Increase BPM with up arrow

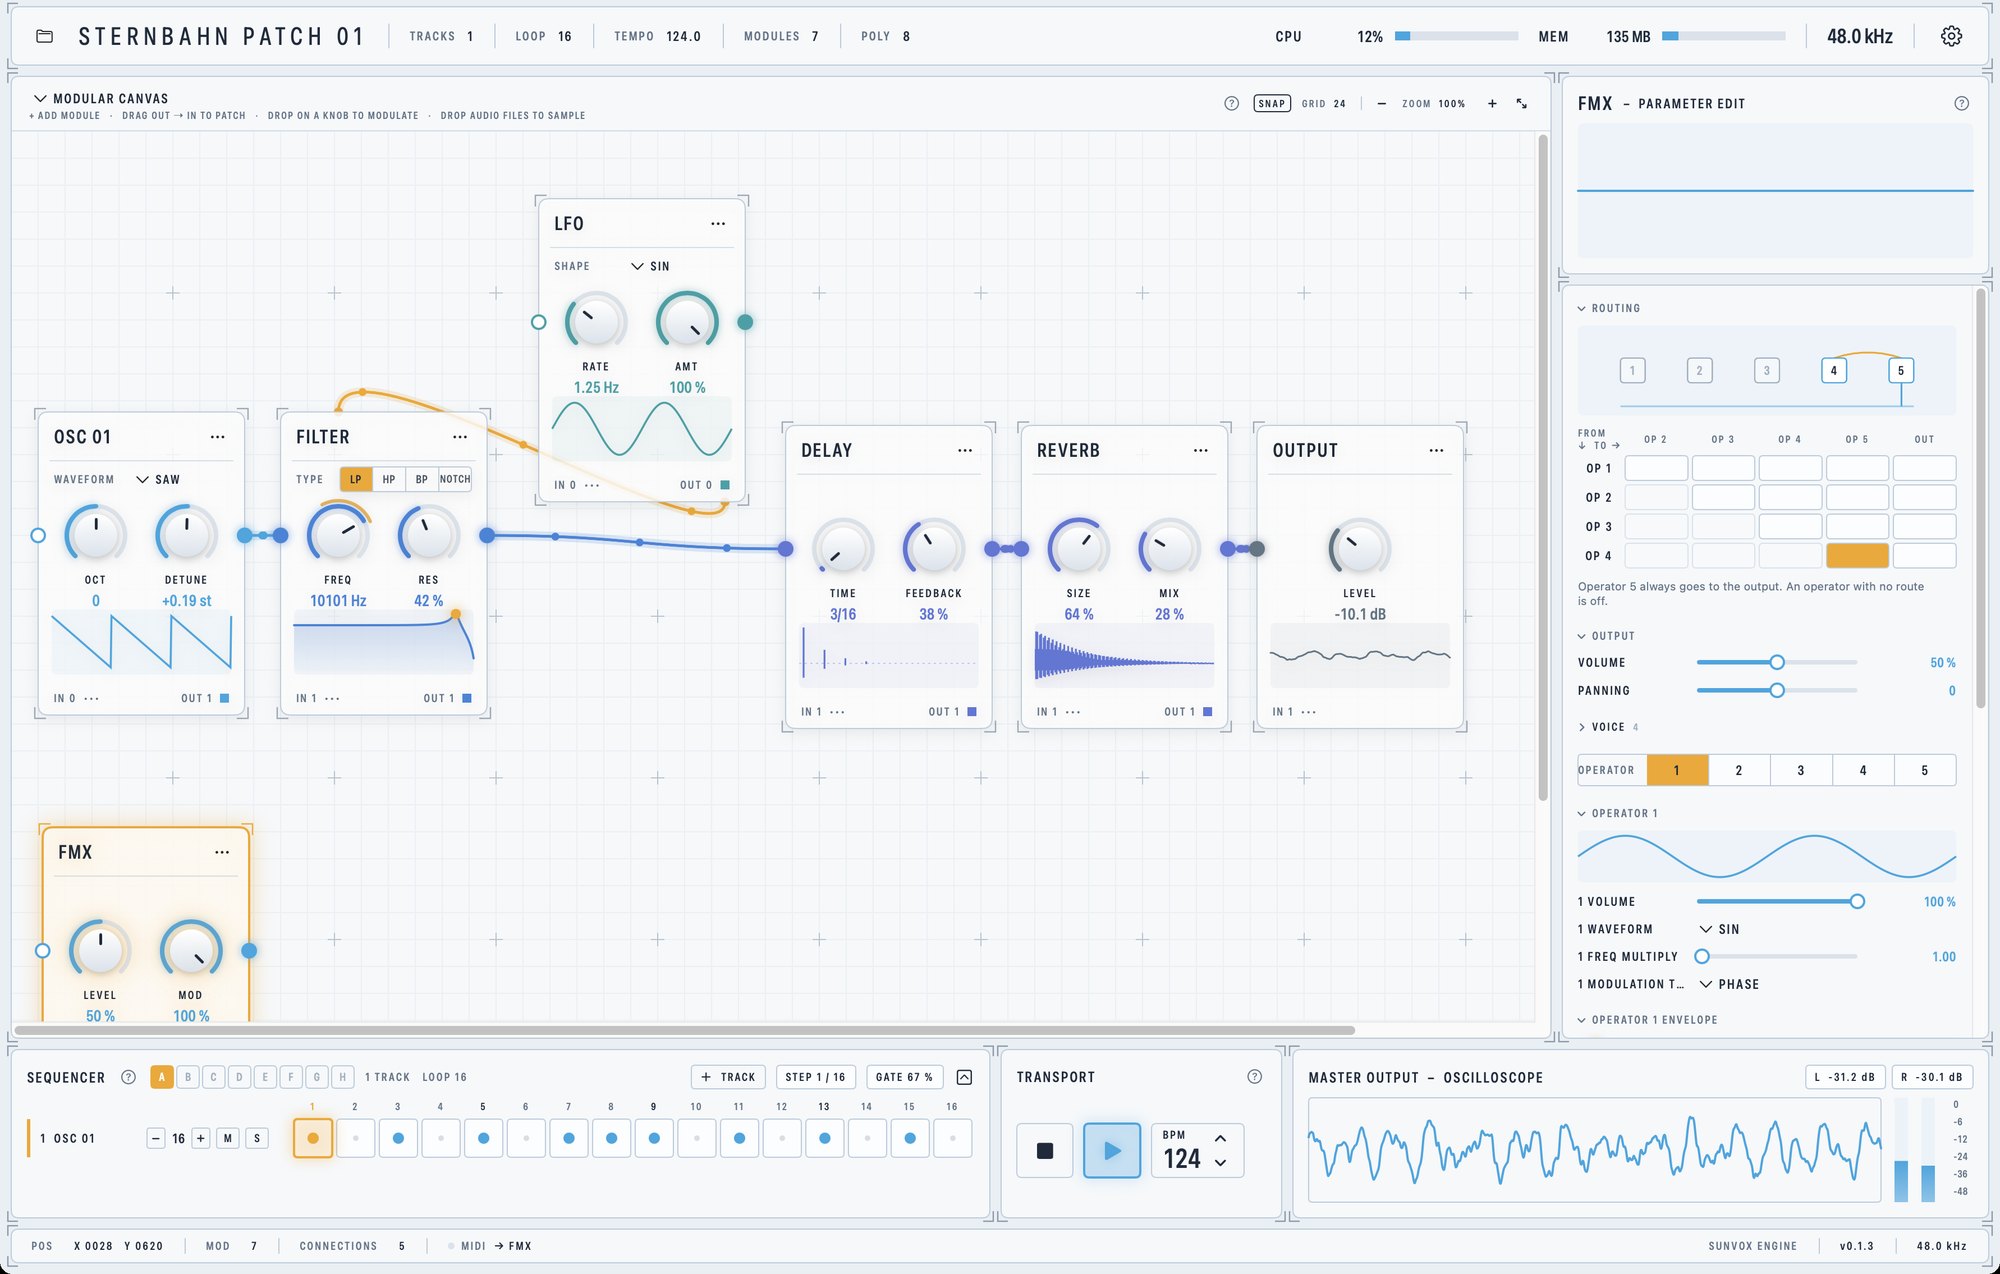[1220, 1138]
